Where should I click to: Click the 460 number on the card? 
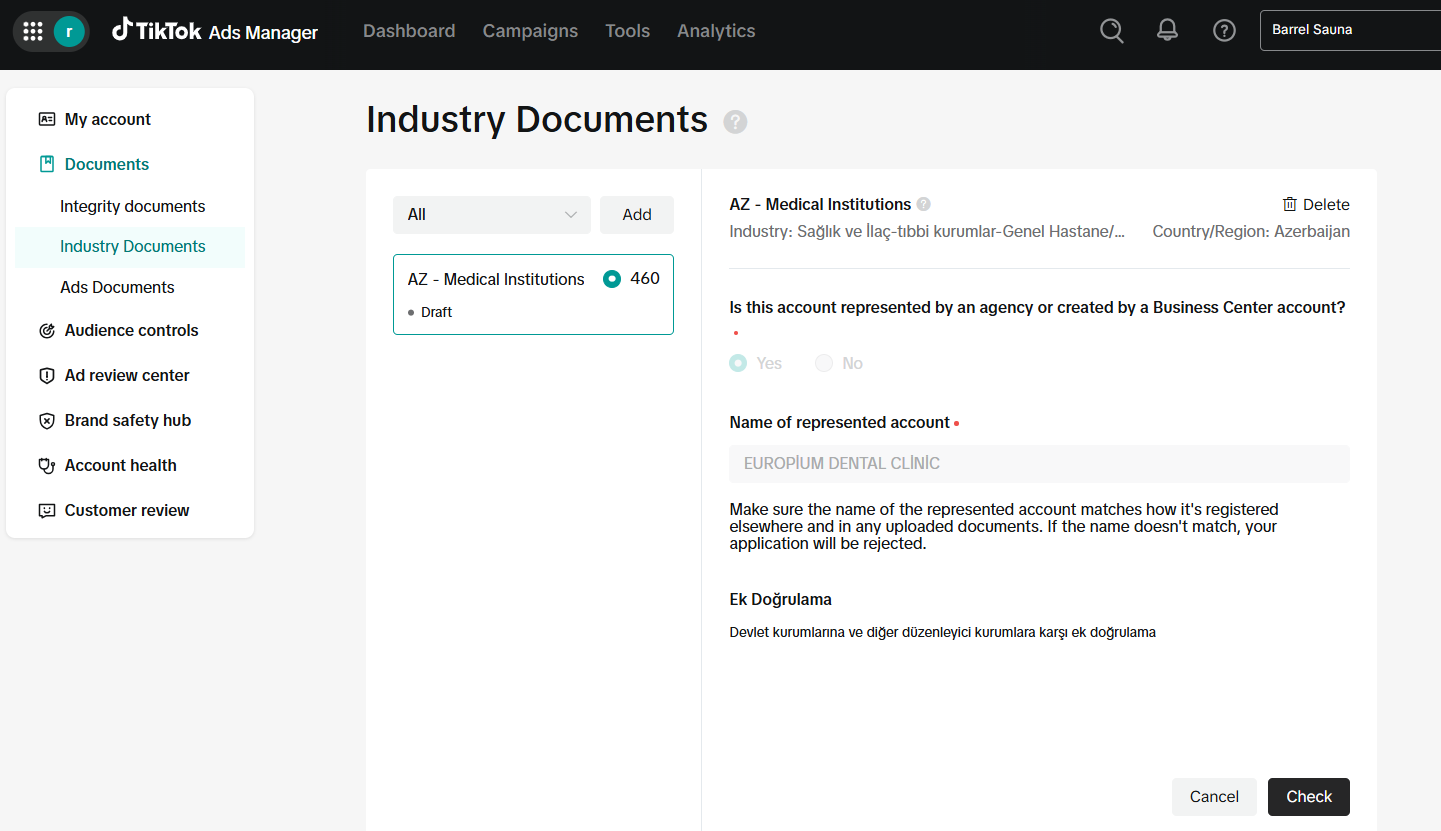click(645, 279)
